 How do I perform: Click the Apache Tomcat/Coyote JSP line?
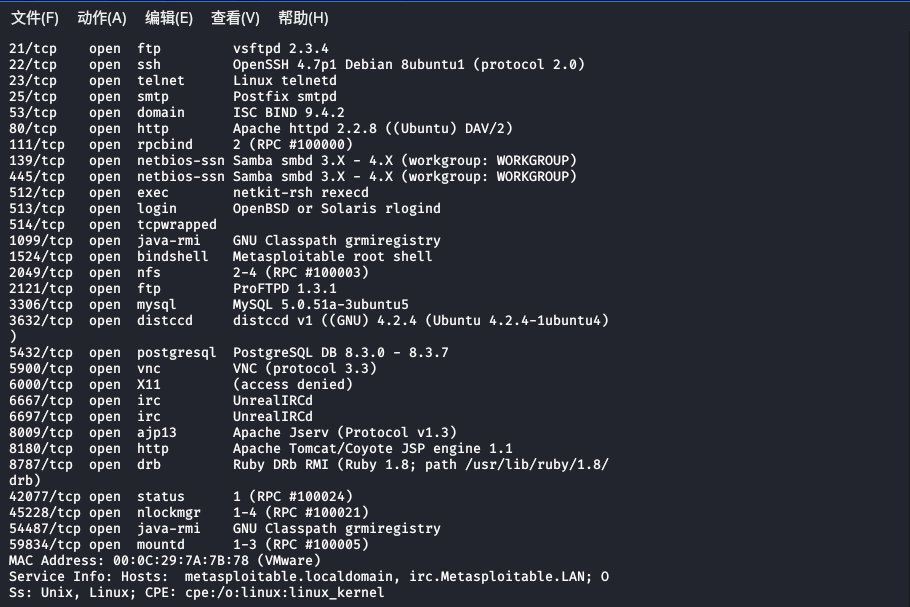pos(280,448)
